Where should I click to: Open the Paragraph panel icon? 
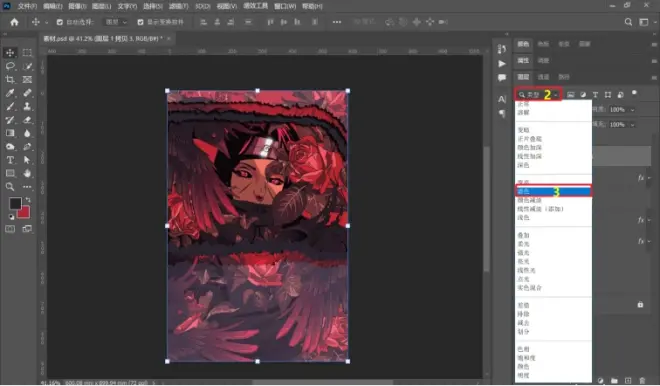tap(502, 113)
